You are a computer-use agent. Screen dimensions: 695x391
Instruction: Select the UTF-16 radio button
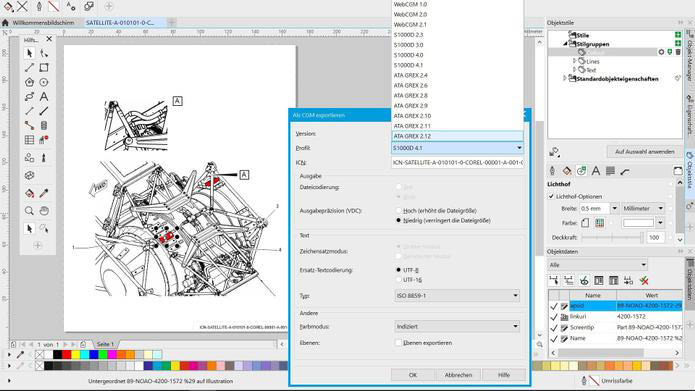point(398,279)
